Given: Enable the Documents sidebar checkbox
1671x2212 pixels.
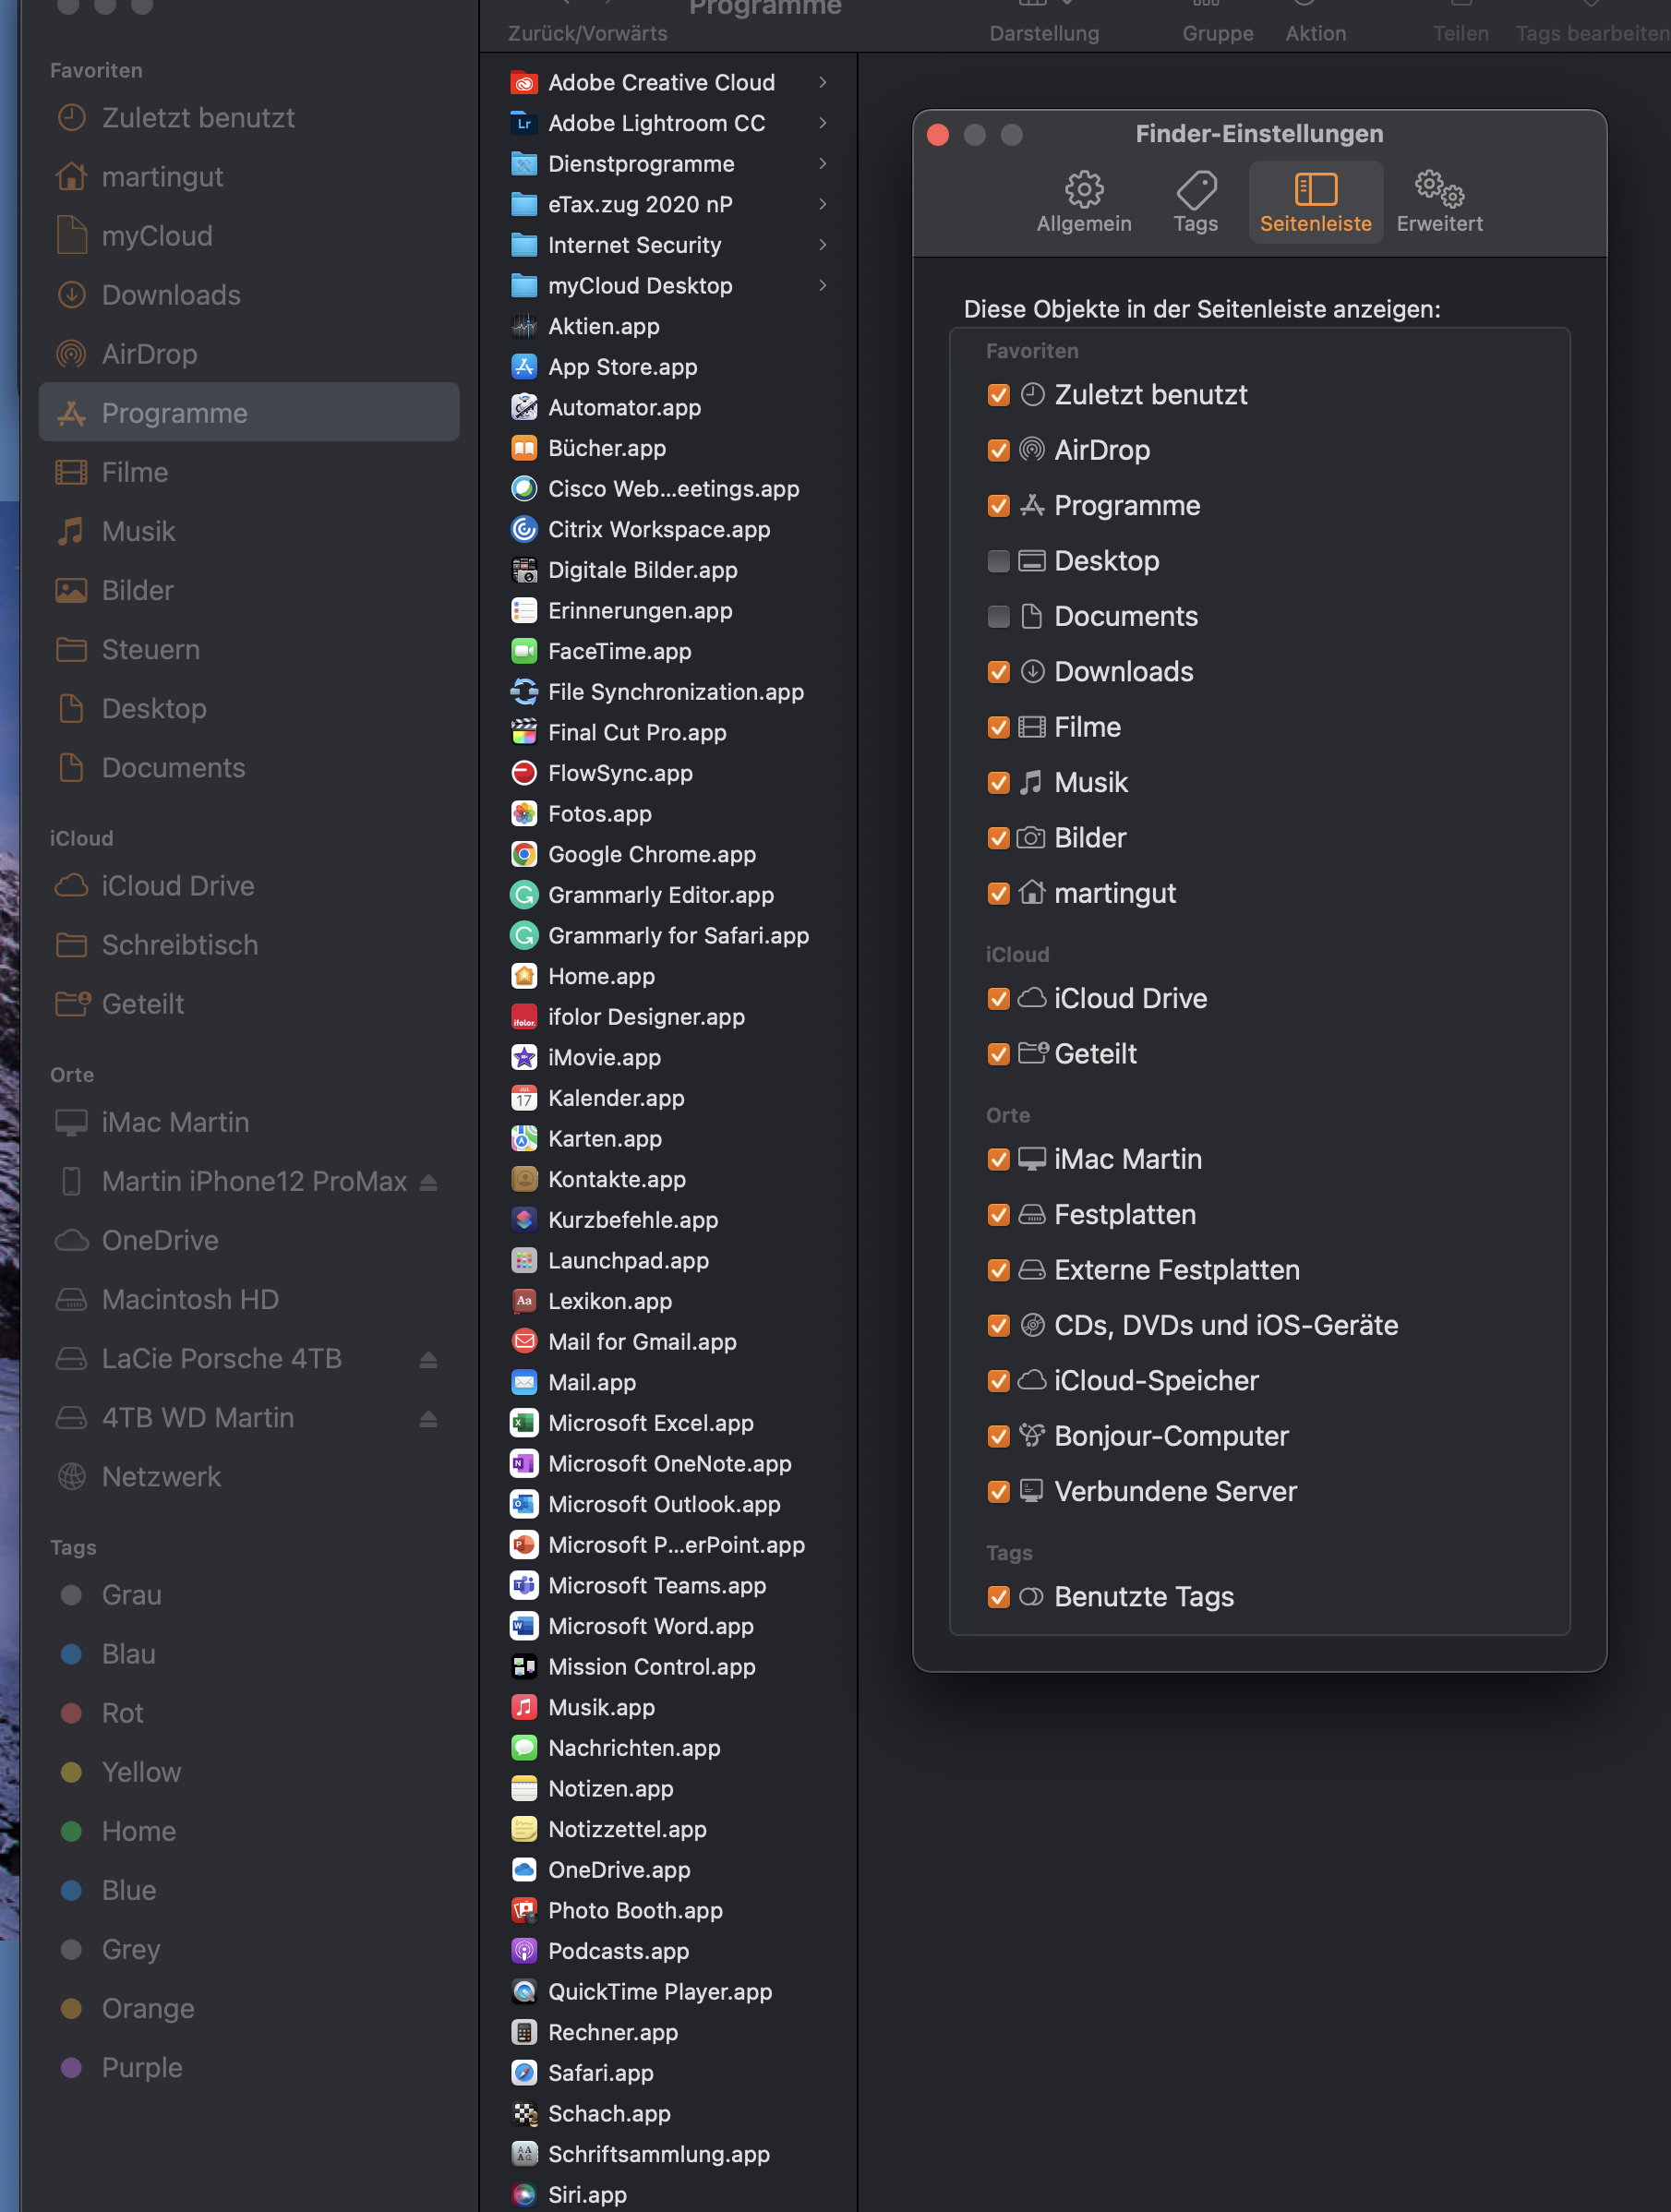Looking at the screenshot, I should 998,616.
